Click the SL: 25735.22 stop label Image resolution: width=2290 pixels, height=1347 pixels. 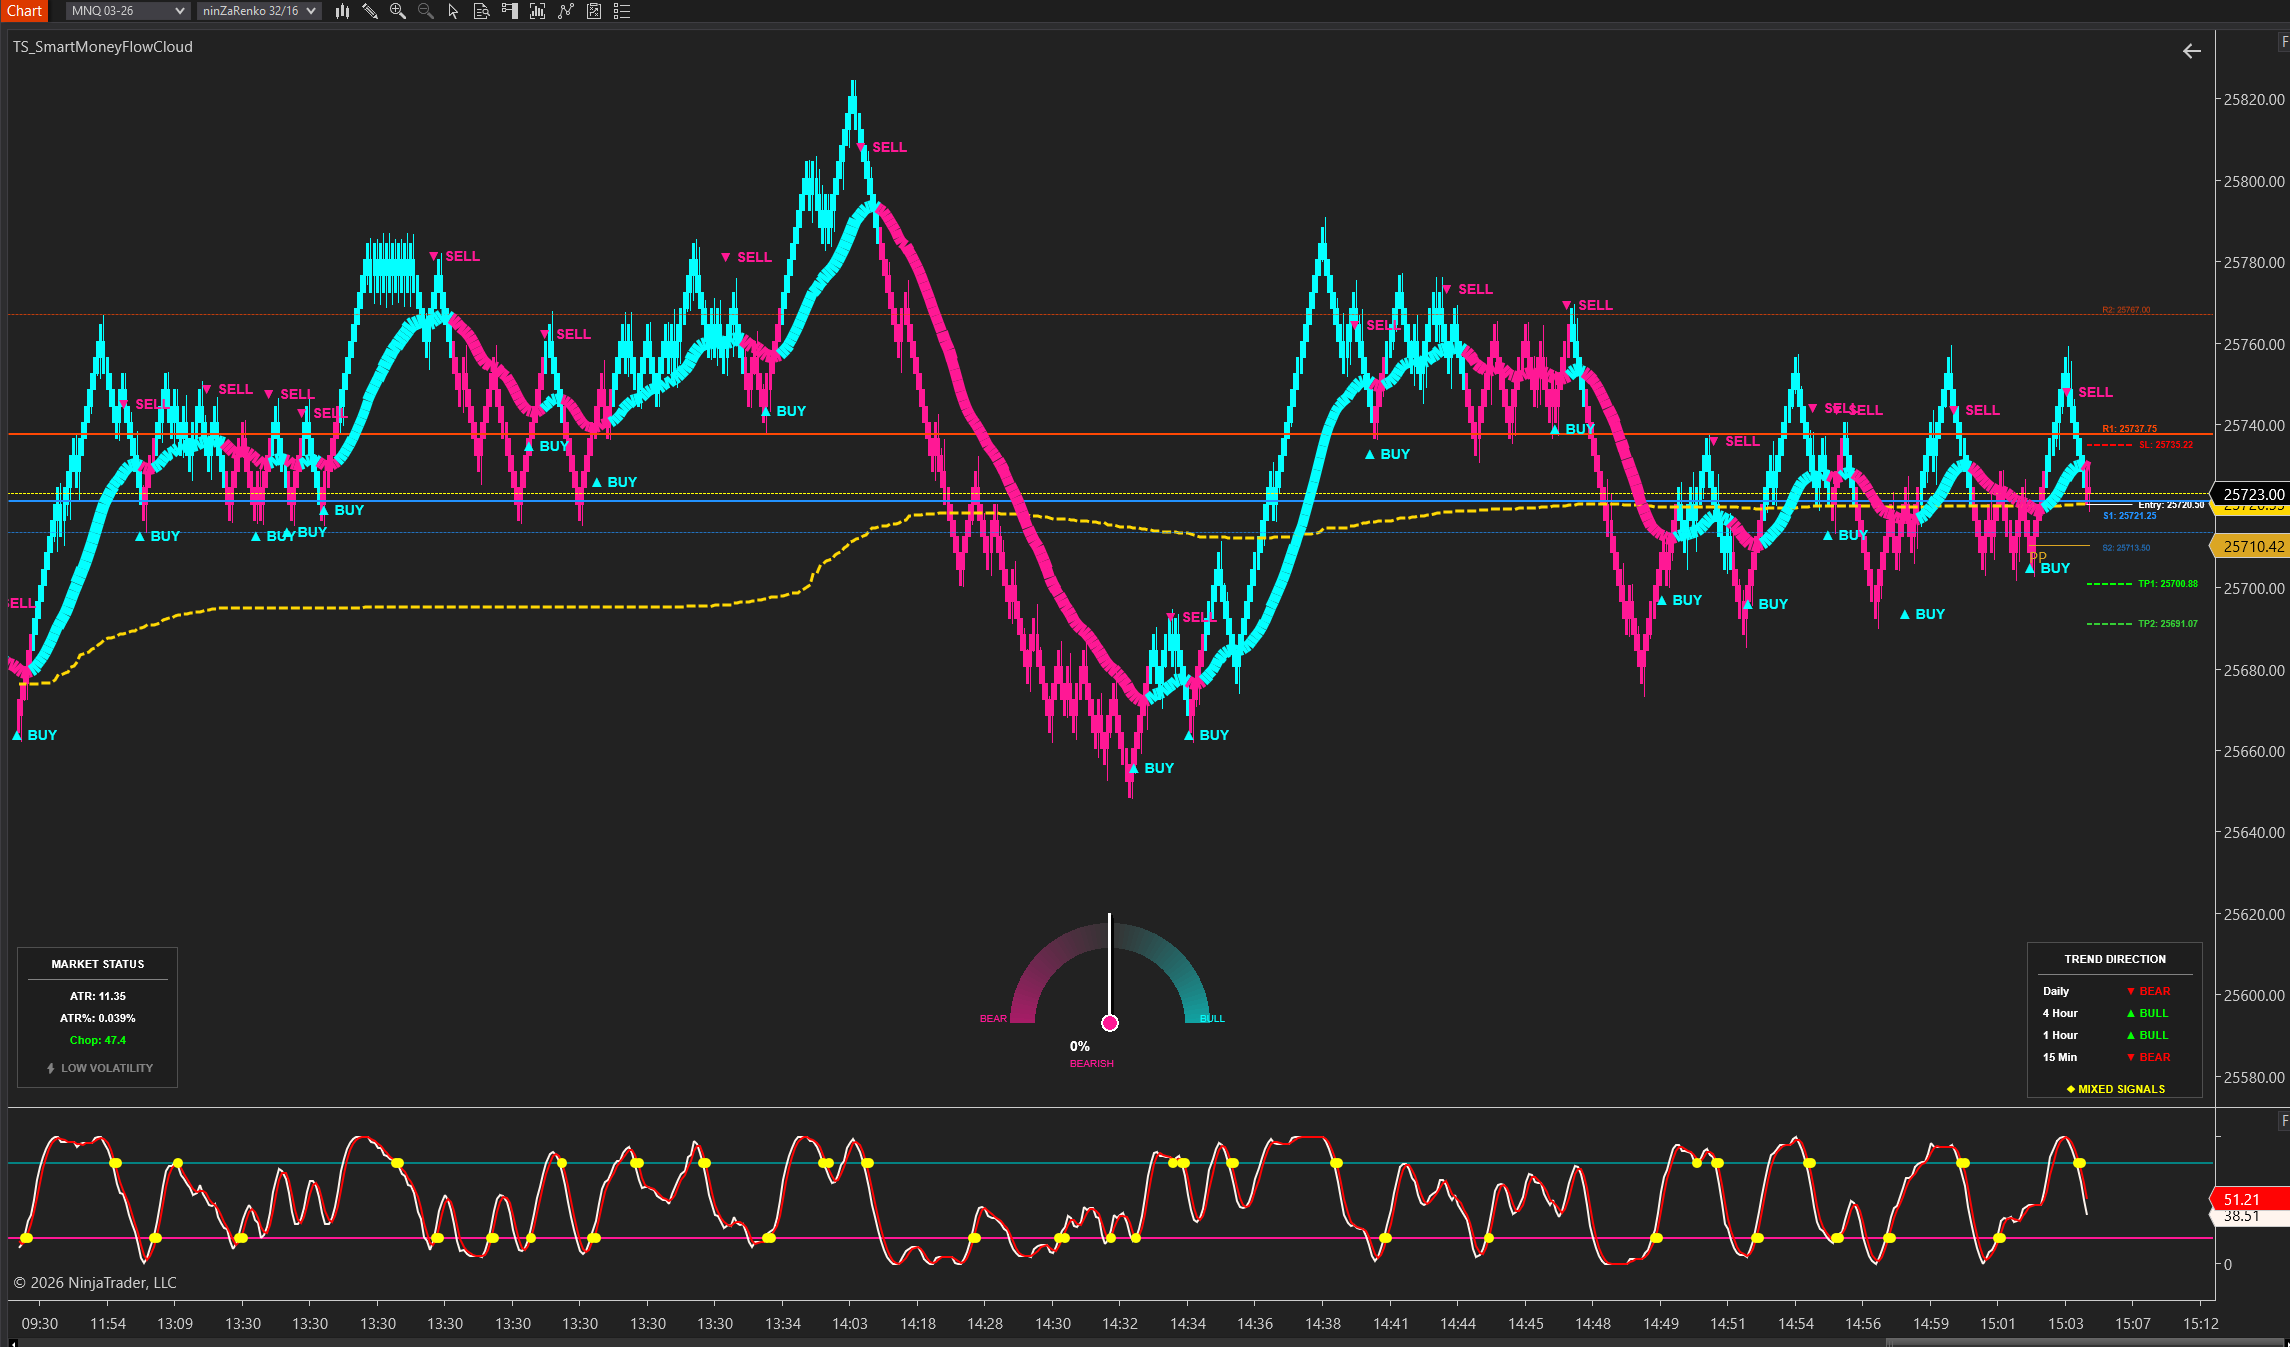[x=2165, y=445]
